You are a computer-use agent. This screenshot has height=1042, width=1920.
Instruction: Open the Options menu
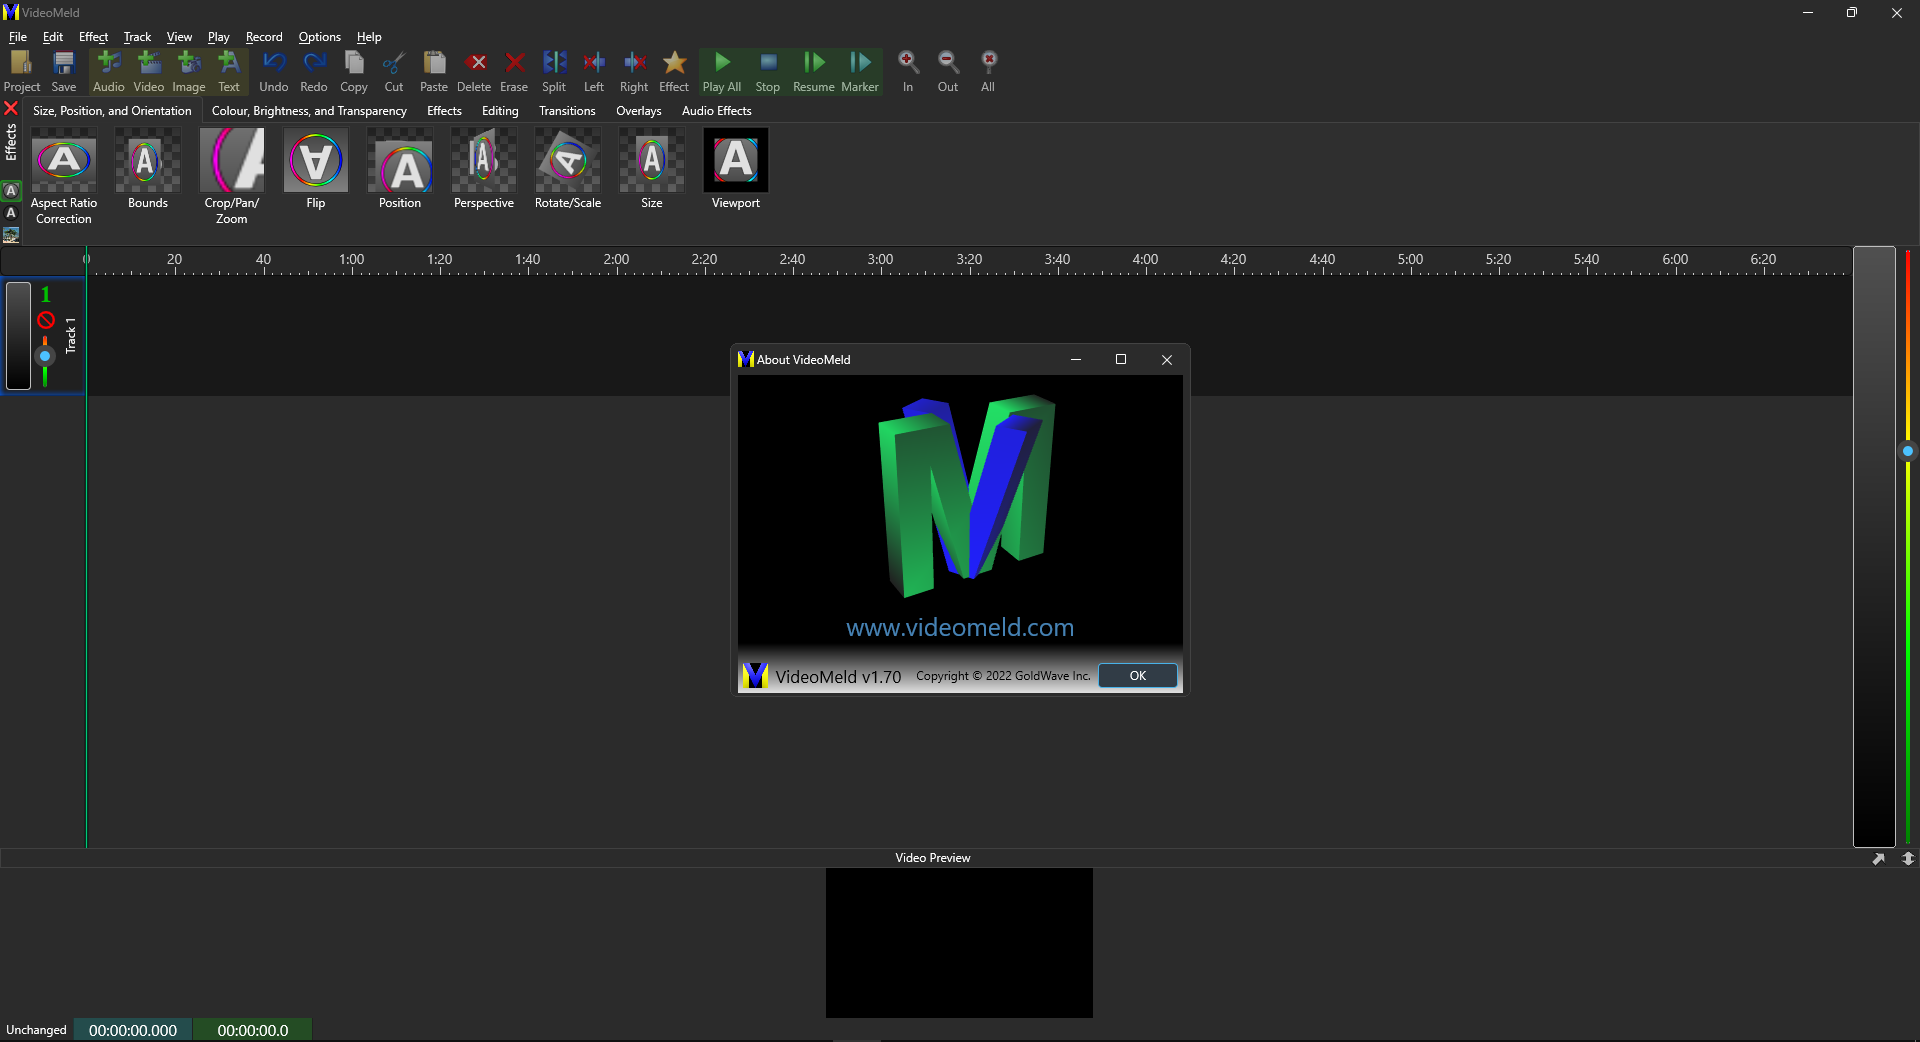[320, 37]
